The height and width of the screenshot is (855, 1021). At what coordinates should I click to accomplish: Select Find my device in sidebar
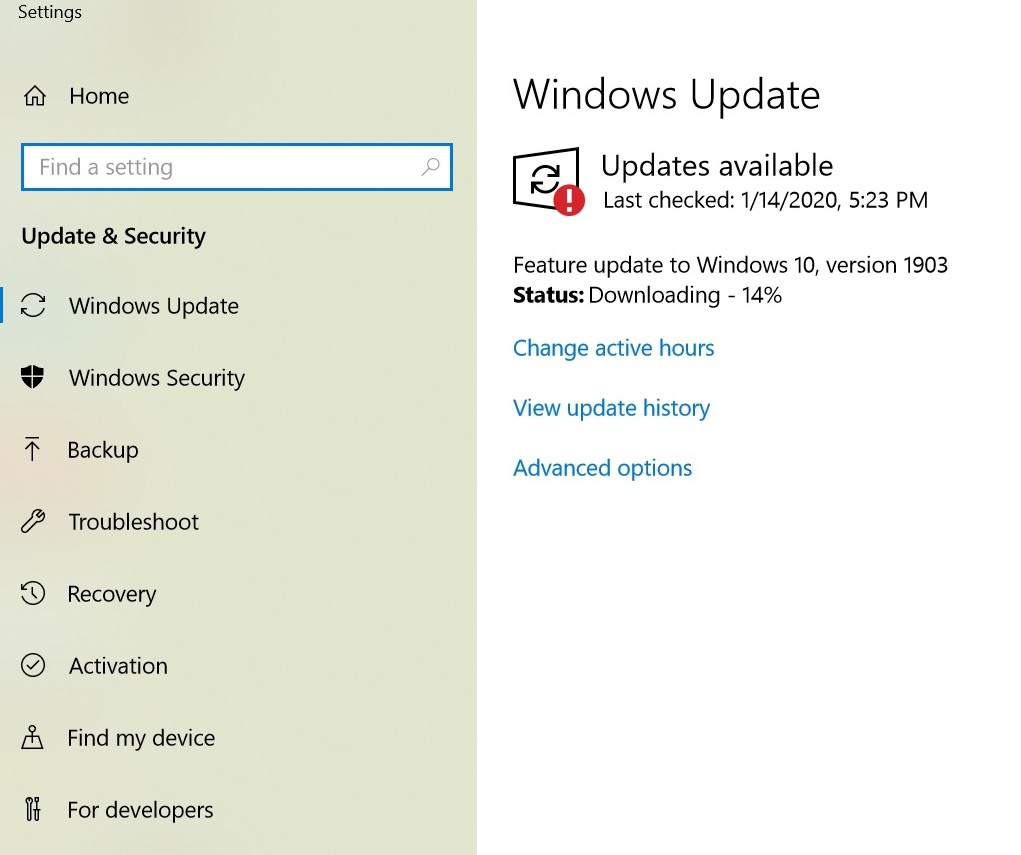(141, 738)
